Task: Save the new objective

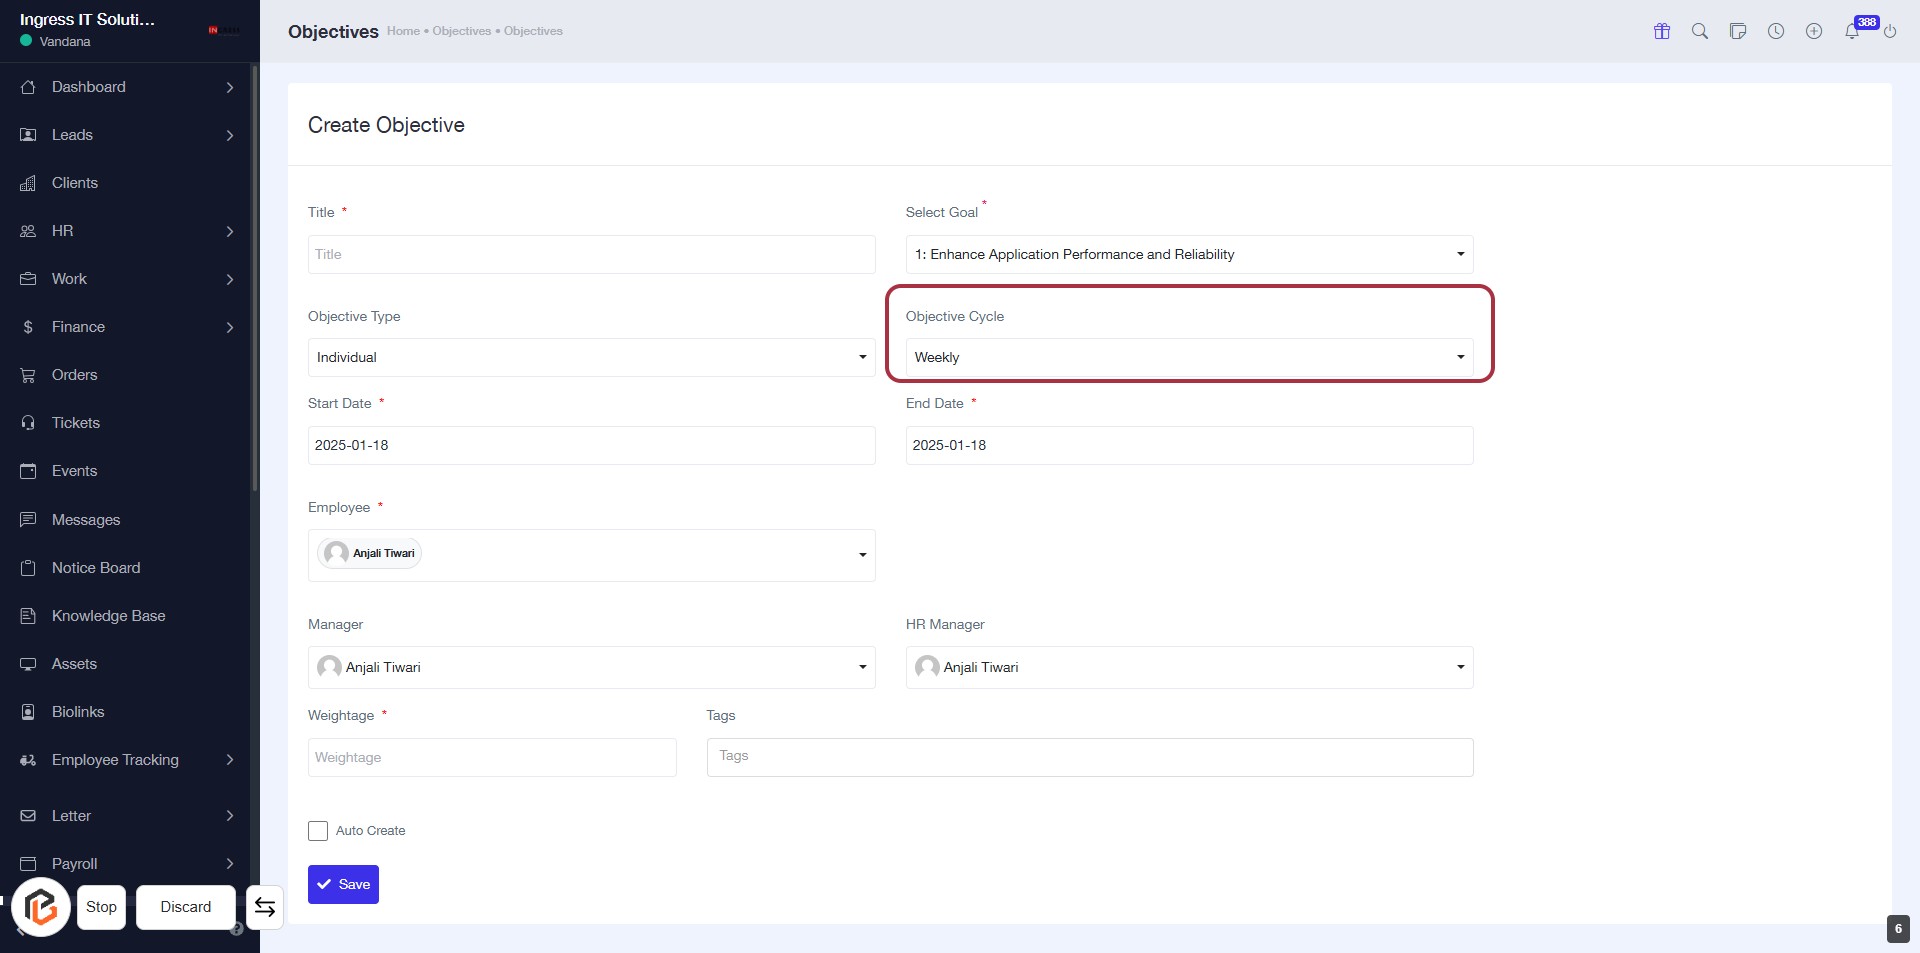Action: pyautogui.click(x=343, y=885)
